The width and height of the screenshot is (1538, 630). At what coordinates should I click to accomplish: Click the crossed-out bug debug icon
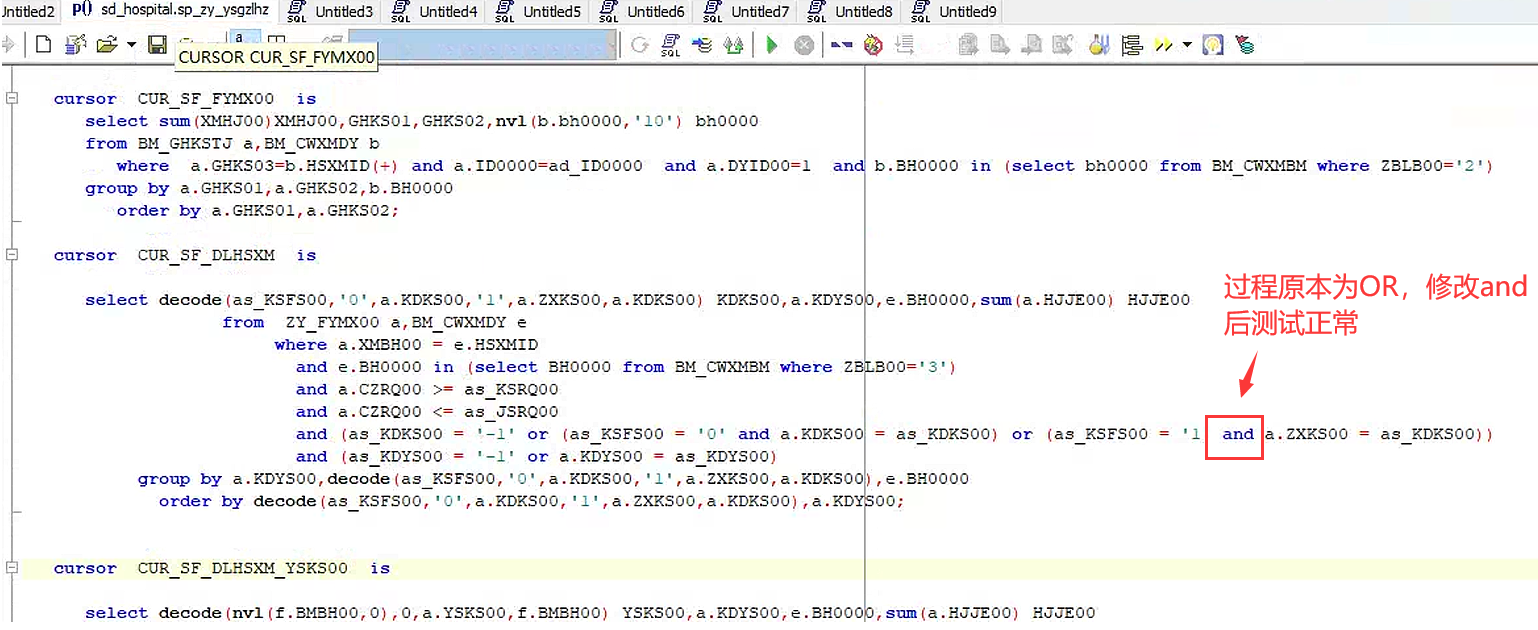873,45
